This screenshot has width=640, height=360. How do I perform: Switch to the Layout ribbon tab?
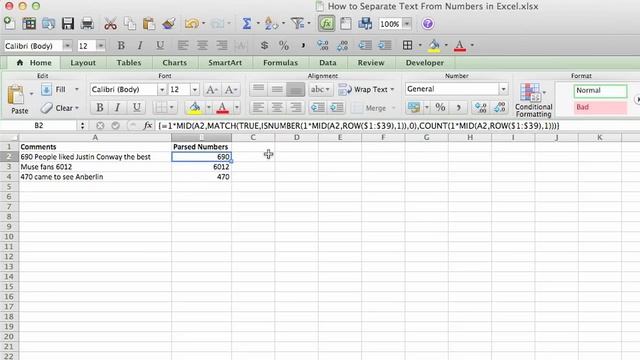point(83,62)
